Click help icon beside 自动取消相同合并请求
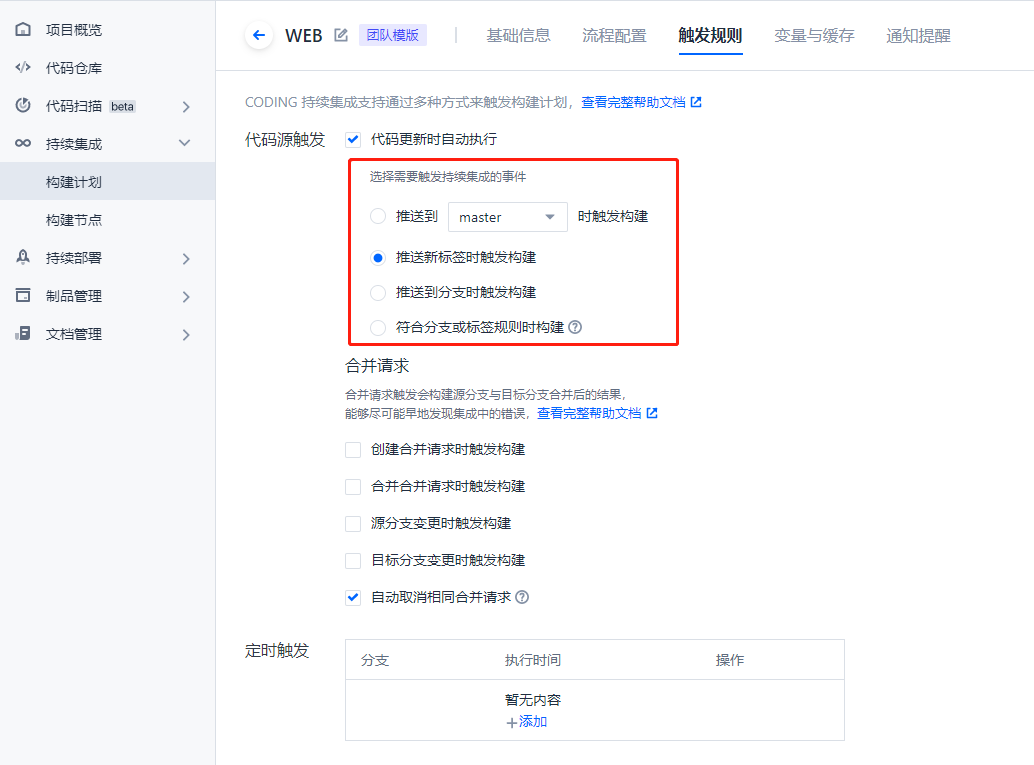Image resolution: width=1034 pixels, height=765 pixels. [522, 598]
